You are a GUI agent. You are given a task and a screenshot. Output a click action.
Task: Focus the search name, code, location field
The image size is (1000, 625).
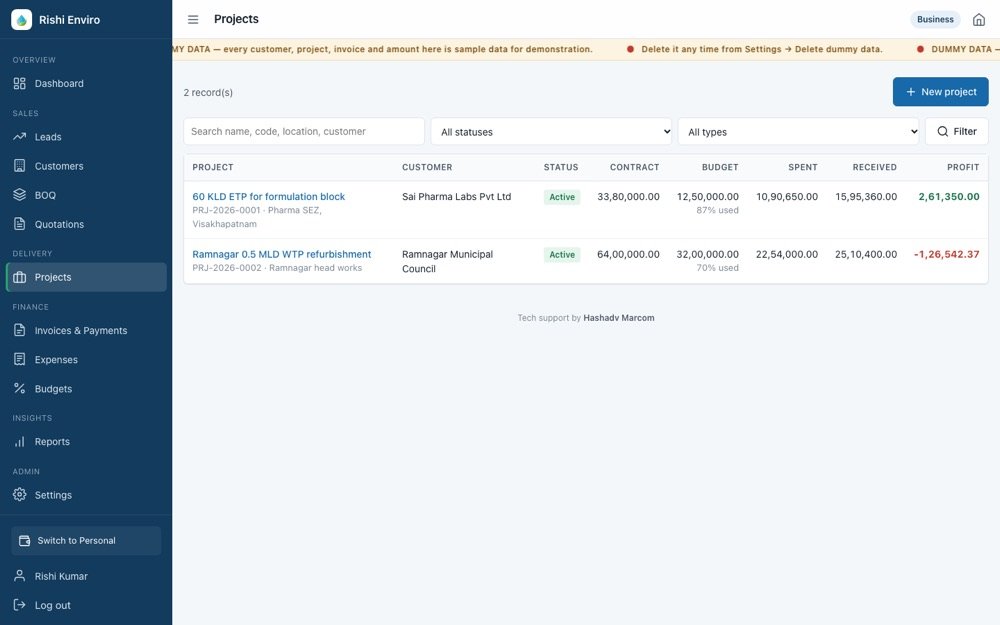coord(304,131)
